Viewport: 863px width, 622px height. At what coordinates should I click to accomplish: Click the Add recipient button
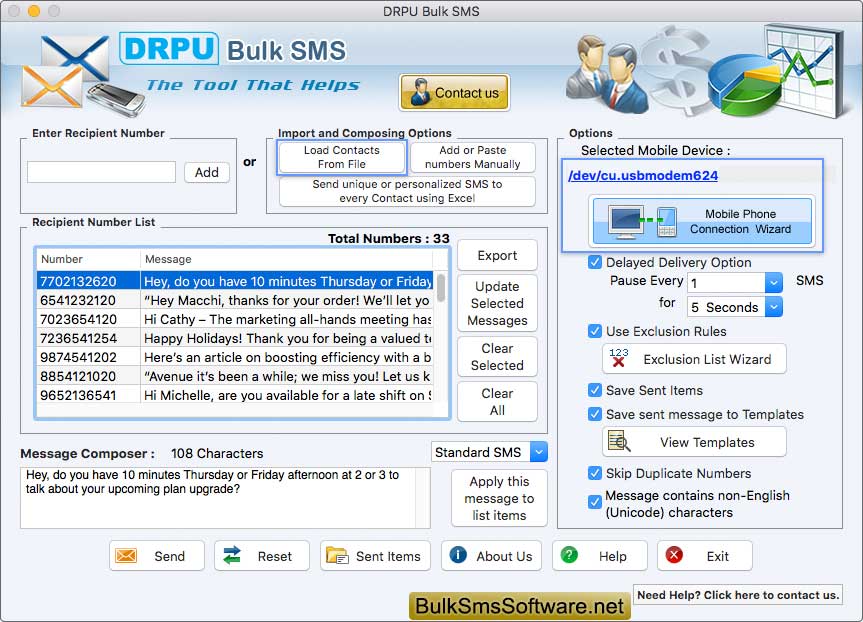pyautogui.click(x=207, y=172)
